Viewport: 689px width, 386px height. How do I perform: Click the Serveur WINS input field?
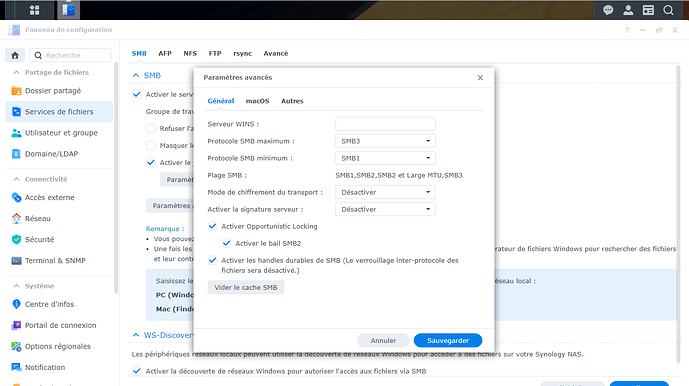pyautogui.click(x=385, y=124)
